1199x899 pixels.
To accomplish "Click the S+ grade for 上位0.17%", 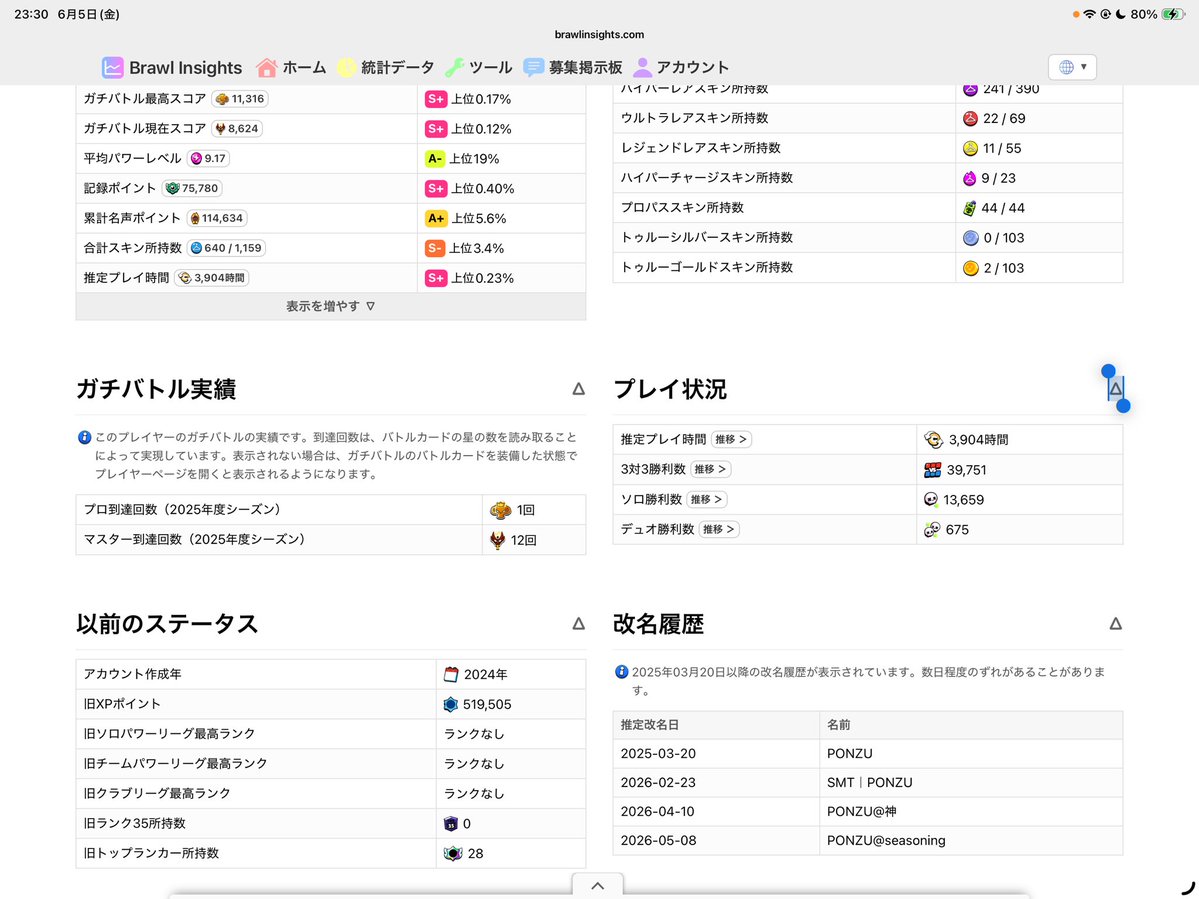I will point(436,99).
